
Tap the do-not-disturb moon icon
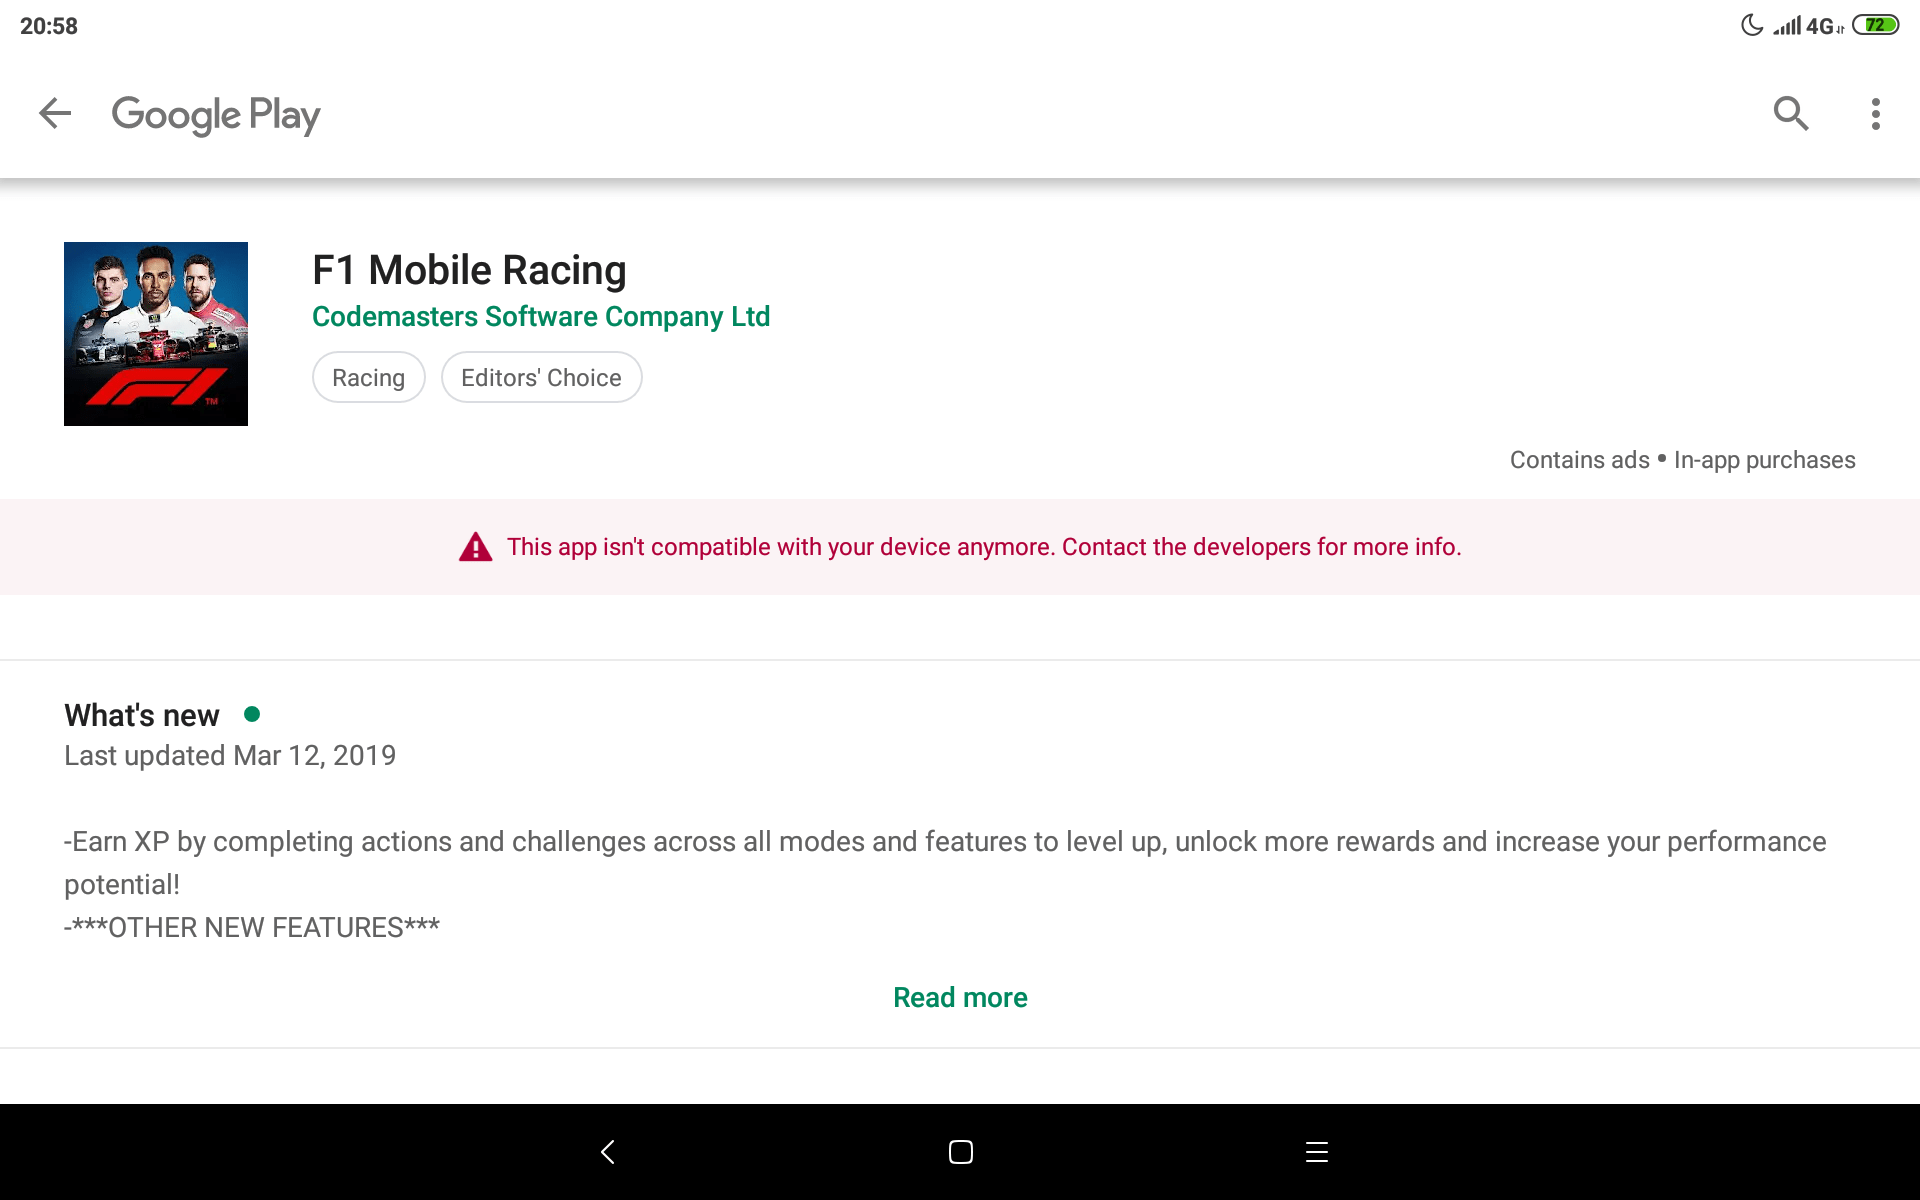[x=1751, y=25]
